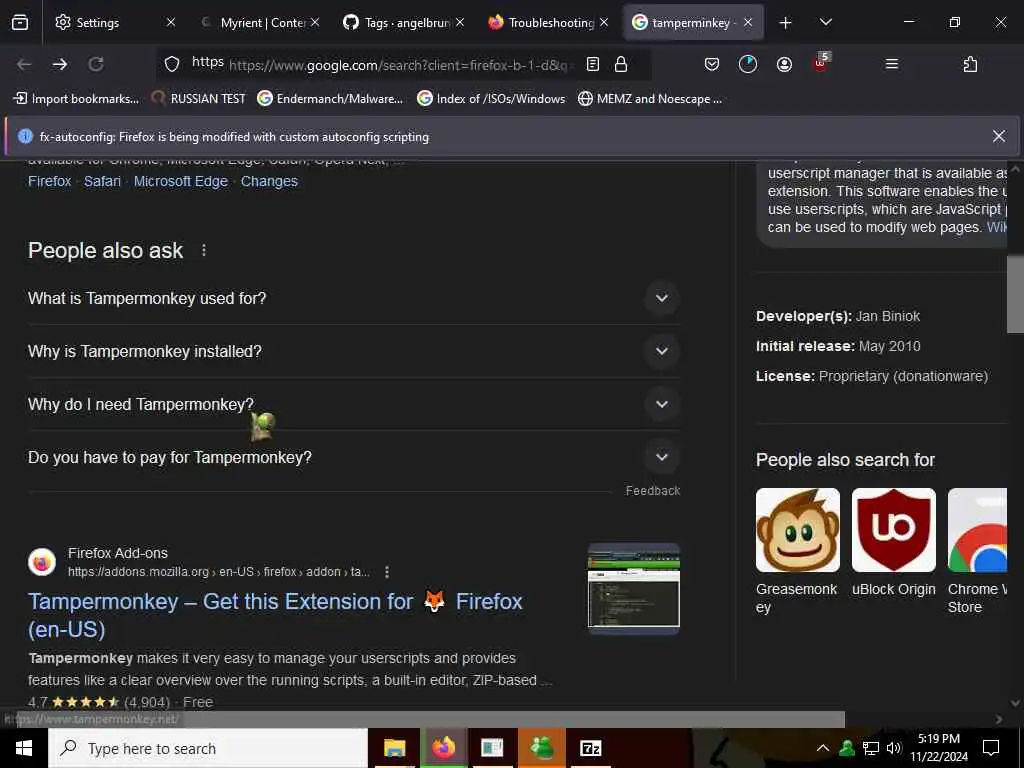Open the Chrome Web Store related search

coord(978,552)
